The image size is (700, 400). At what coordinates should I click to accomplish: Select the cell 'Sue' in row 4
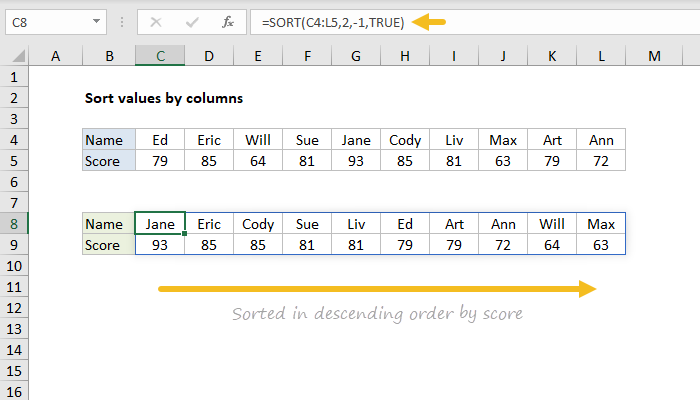tap(307, 140)
